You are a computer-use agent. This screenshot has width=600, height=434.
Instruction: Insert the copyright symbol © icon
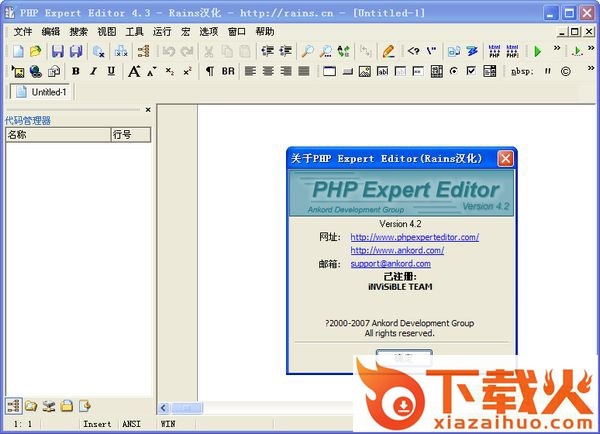click(x=565, y=71)
